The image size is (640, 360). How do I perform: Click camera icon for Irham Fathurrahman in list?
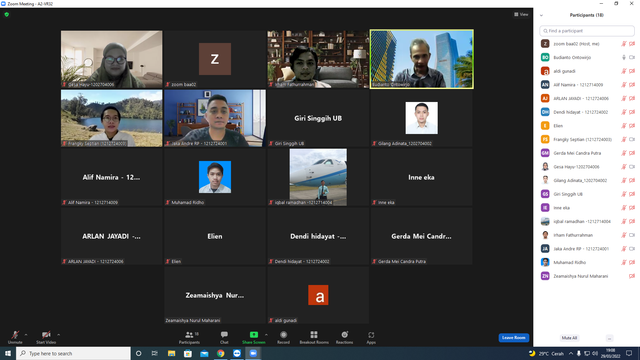pyautogui.click(x=632, y=235)
